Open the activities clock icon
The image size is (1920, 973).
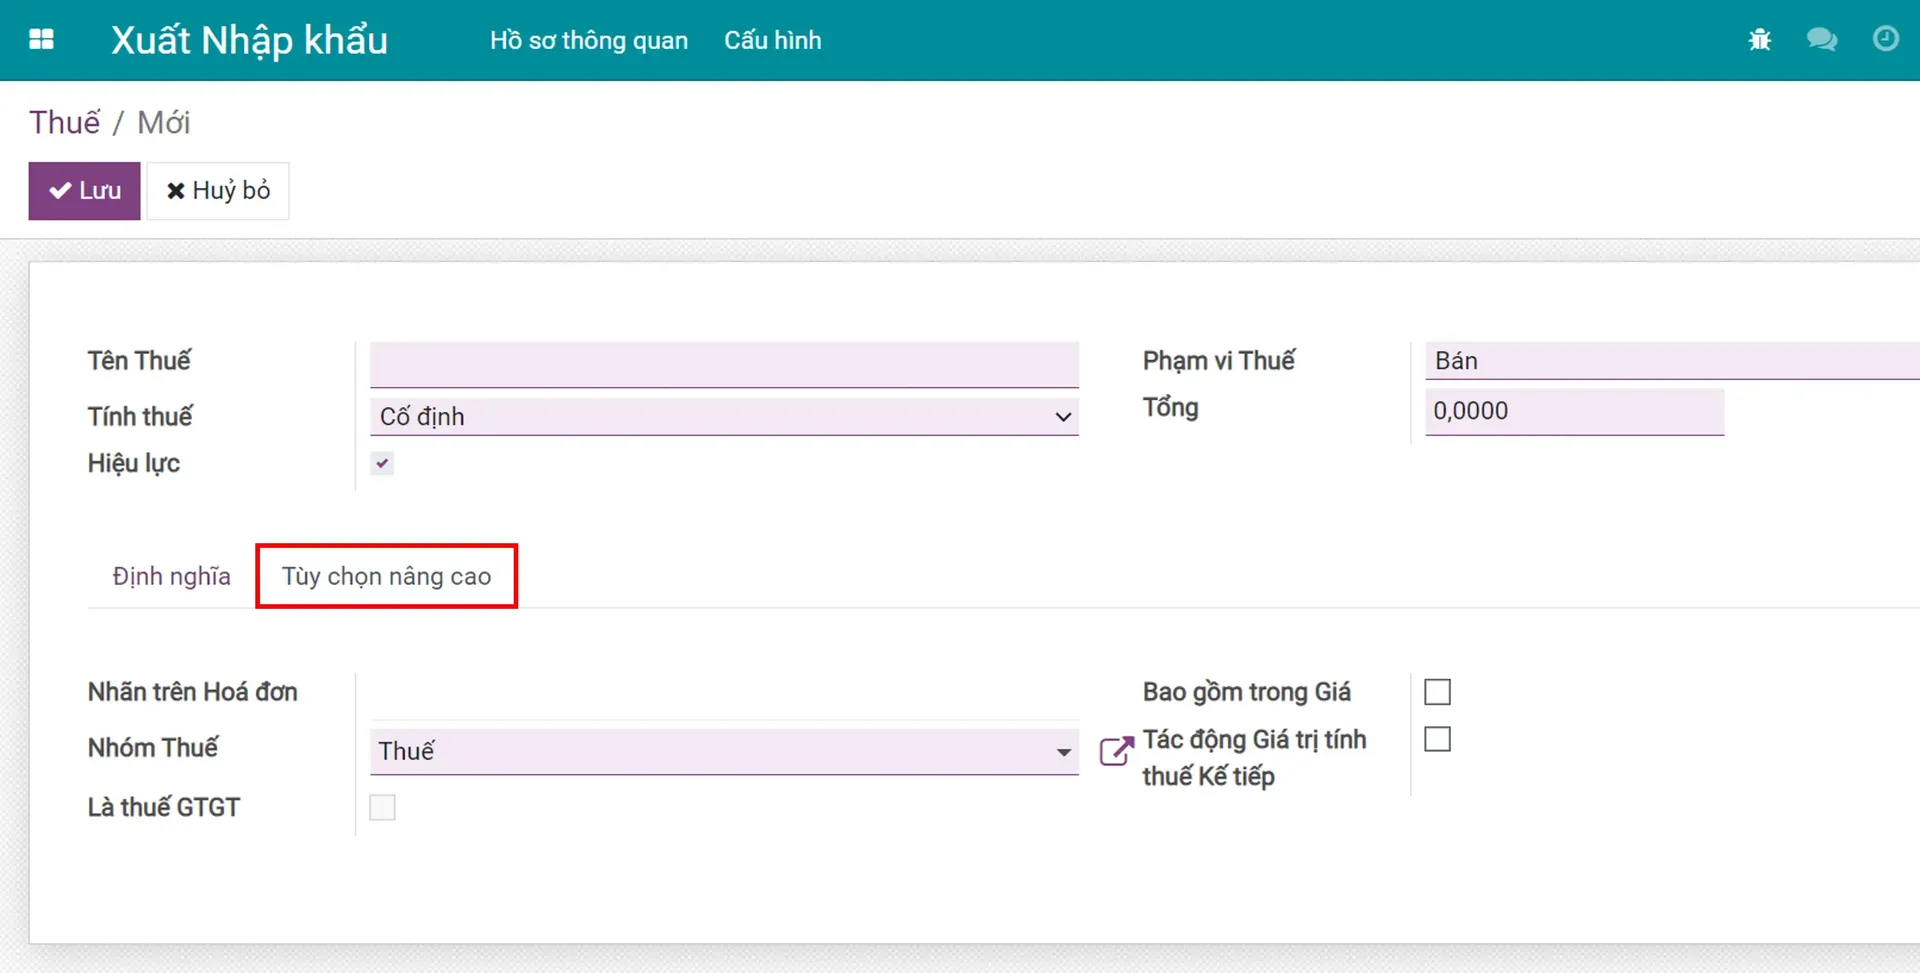click(1885, 39)
